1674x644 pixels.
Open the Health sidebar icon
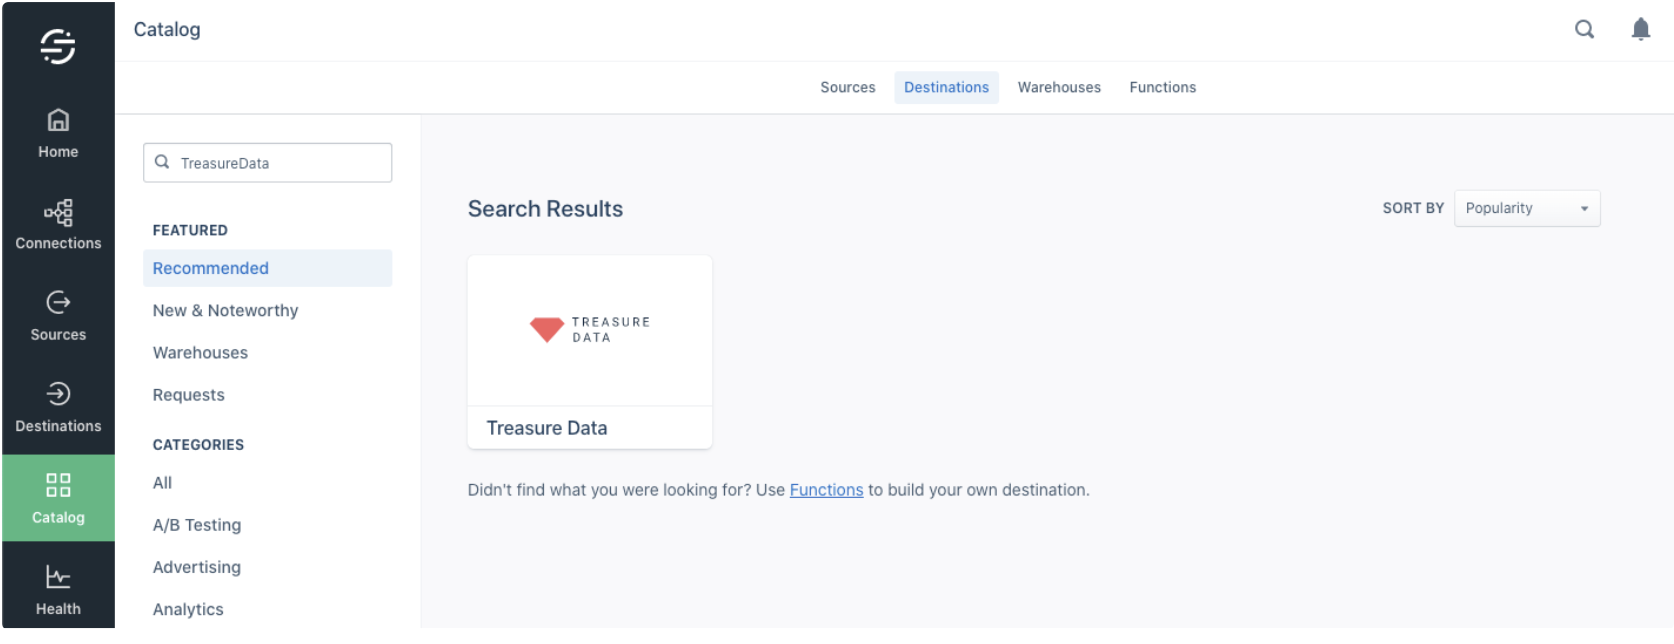[x=58, y=590]
